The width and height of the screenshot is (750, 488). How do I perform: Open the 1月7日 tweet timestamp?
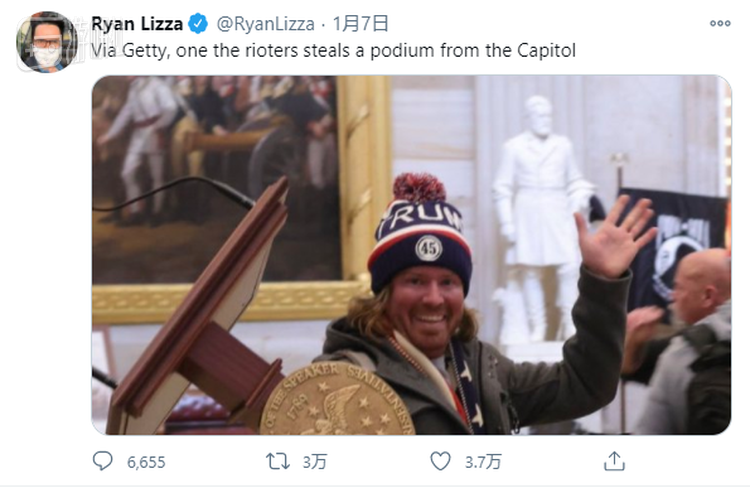360,23
